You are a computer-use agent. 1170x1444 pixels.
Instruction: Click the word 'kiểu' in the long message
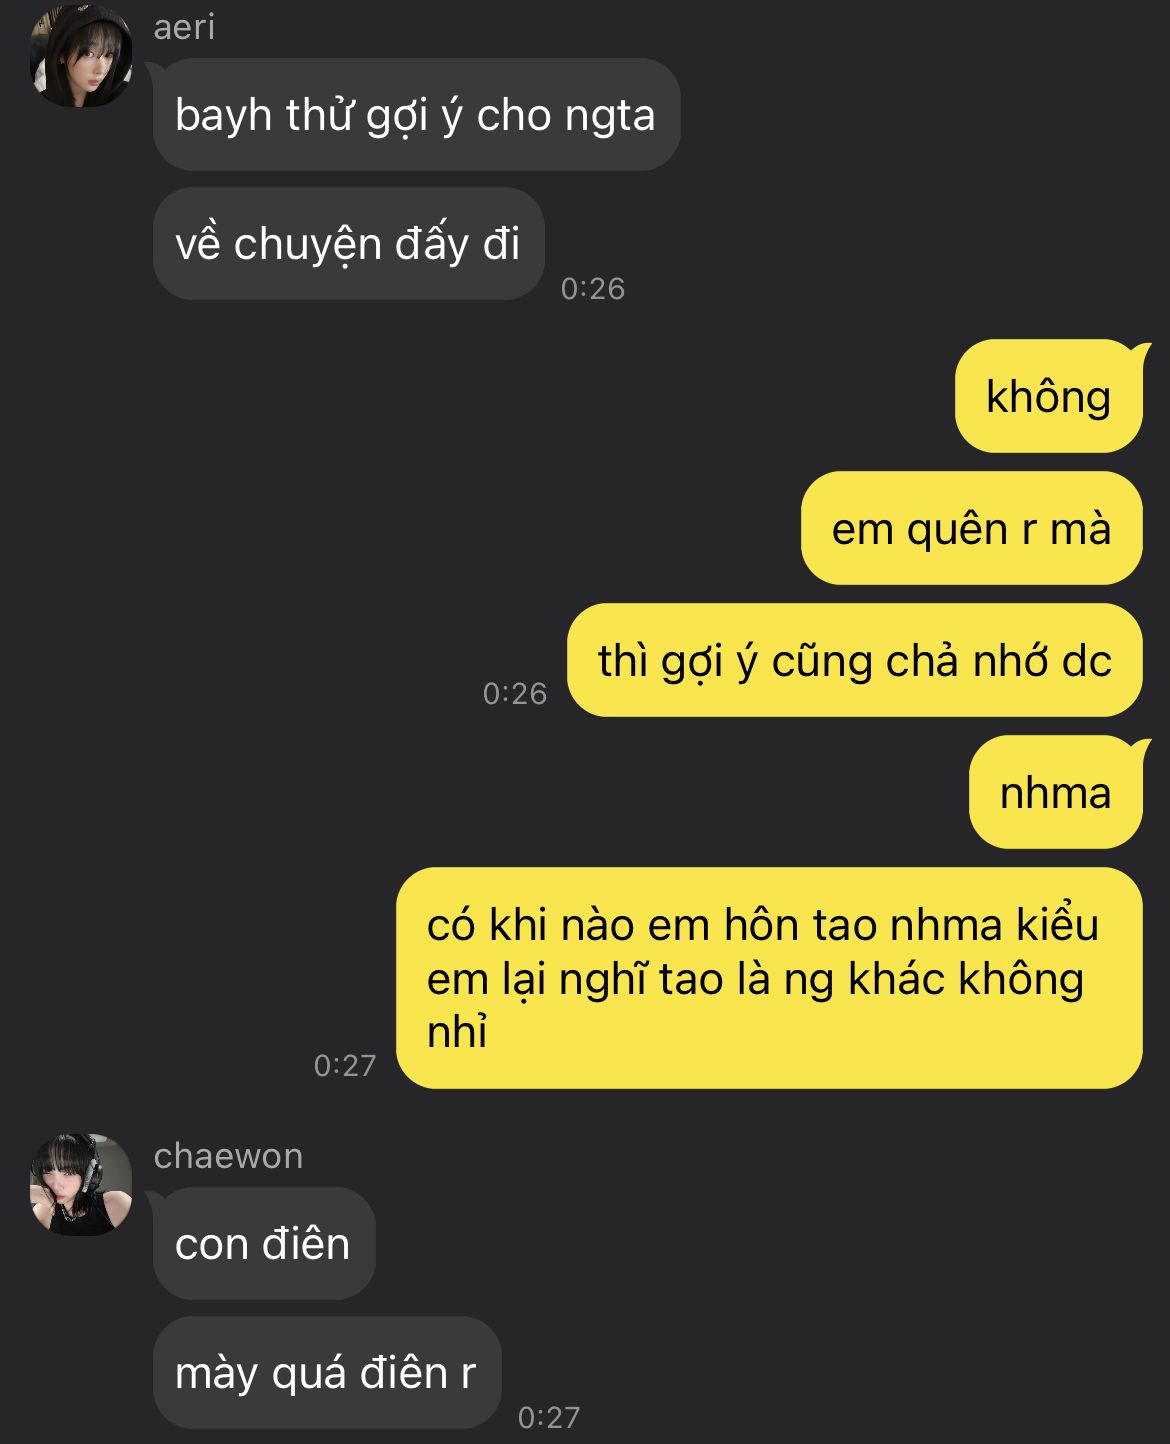click(x=1058, y=923)
